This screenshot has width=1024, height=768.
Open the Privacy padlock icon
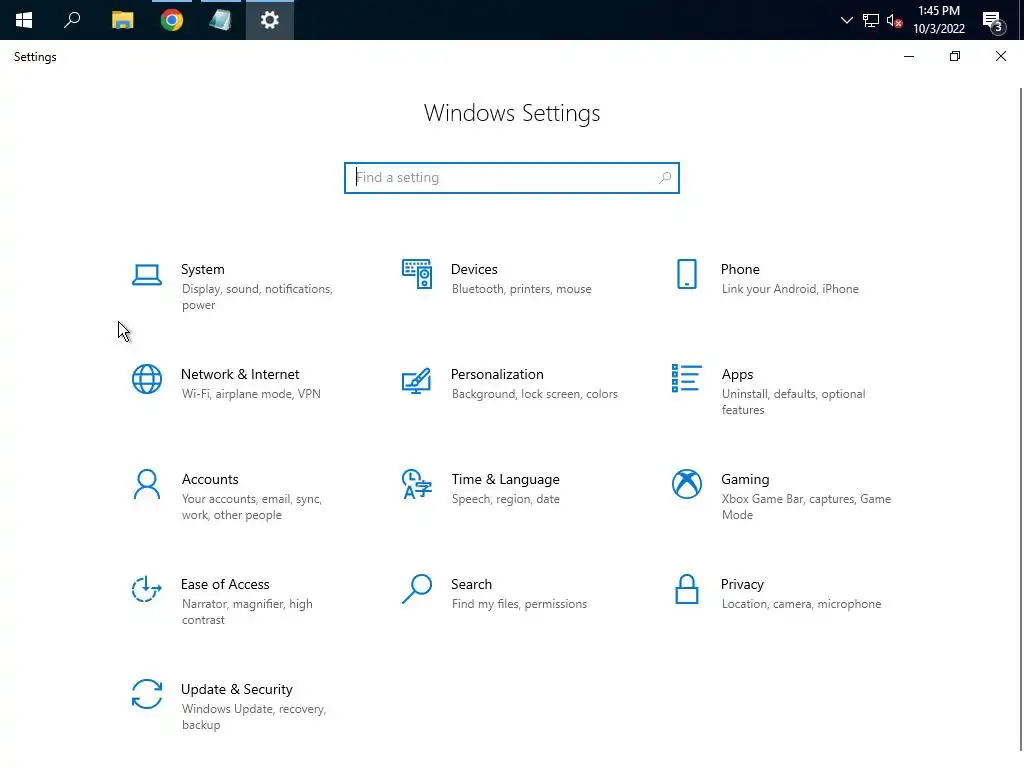[x=686, y=589]
